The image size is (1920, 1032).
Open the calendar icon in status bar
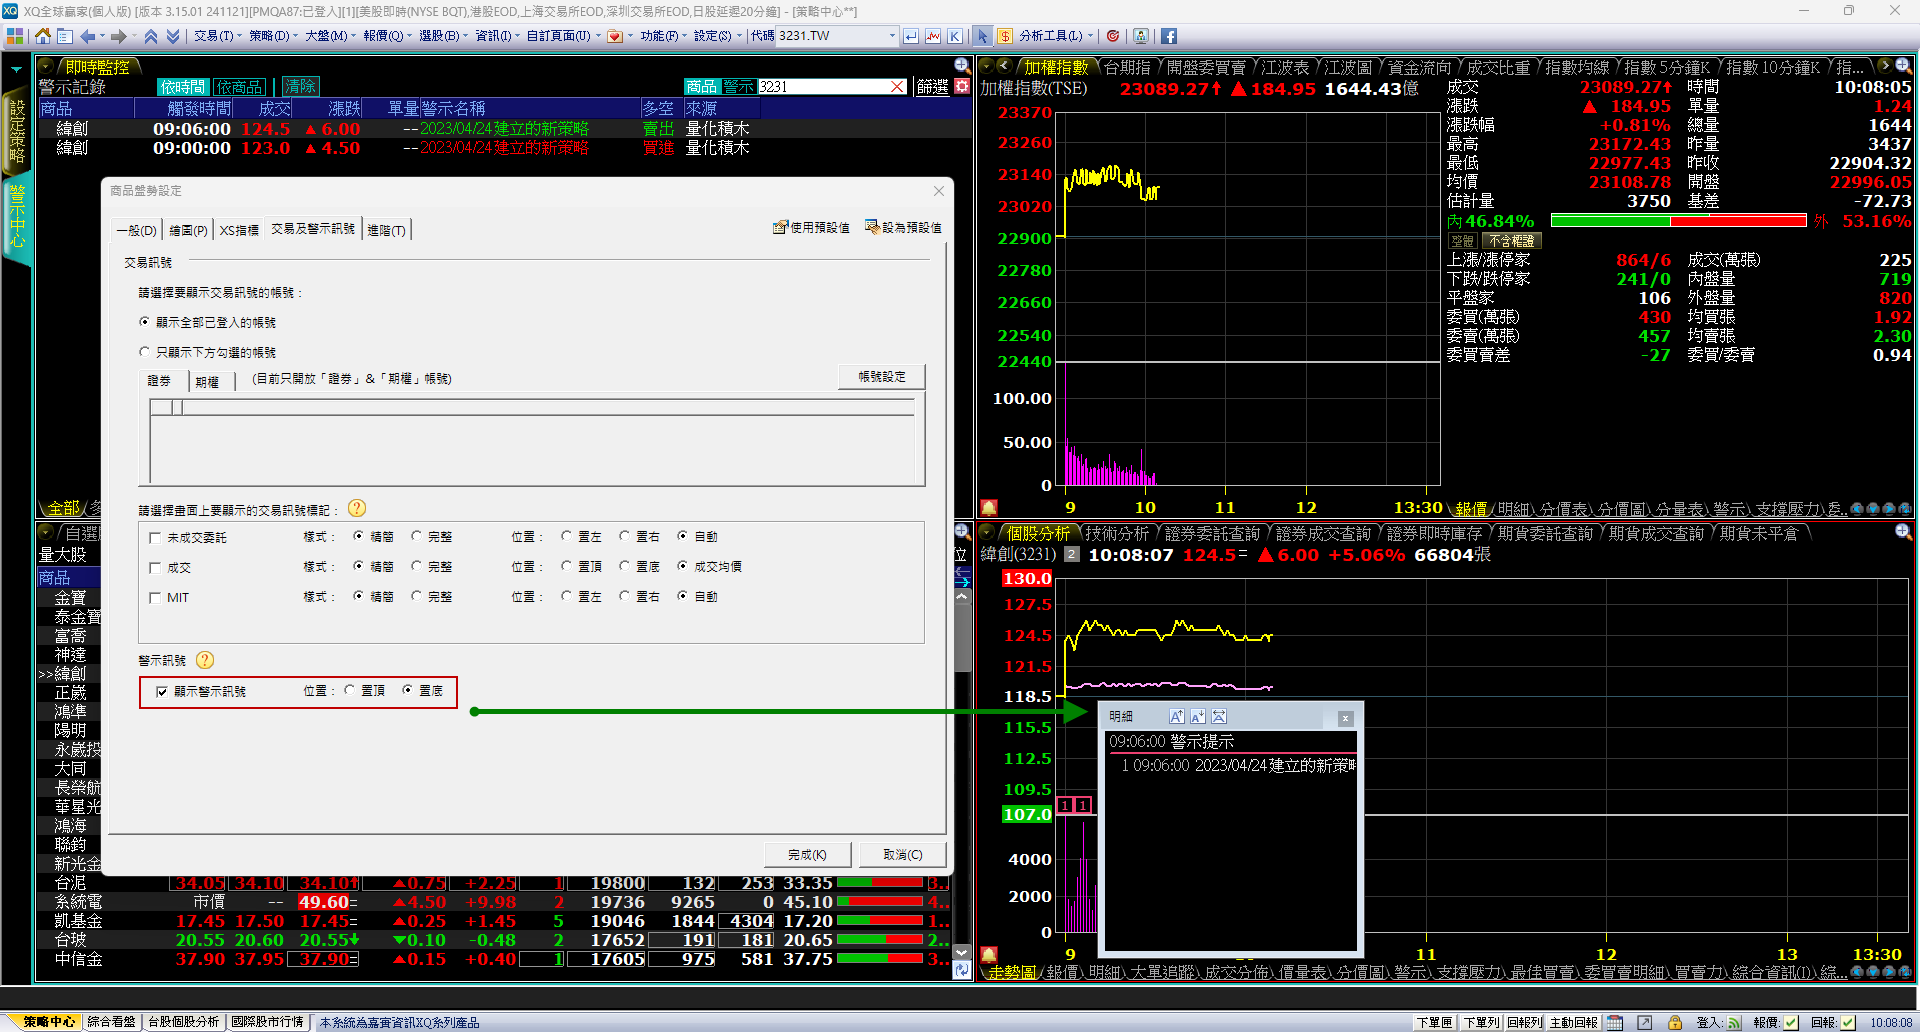coord(1615,1022)
